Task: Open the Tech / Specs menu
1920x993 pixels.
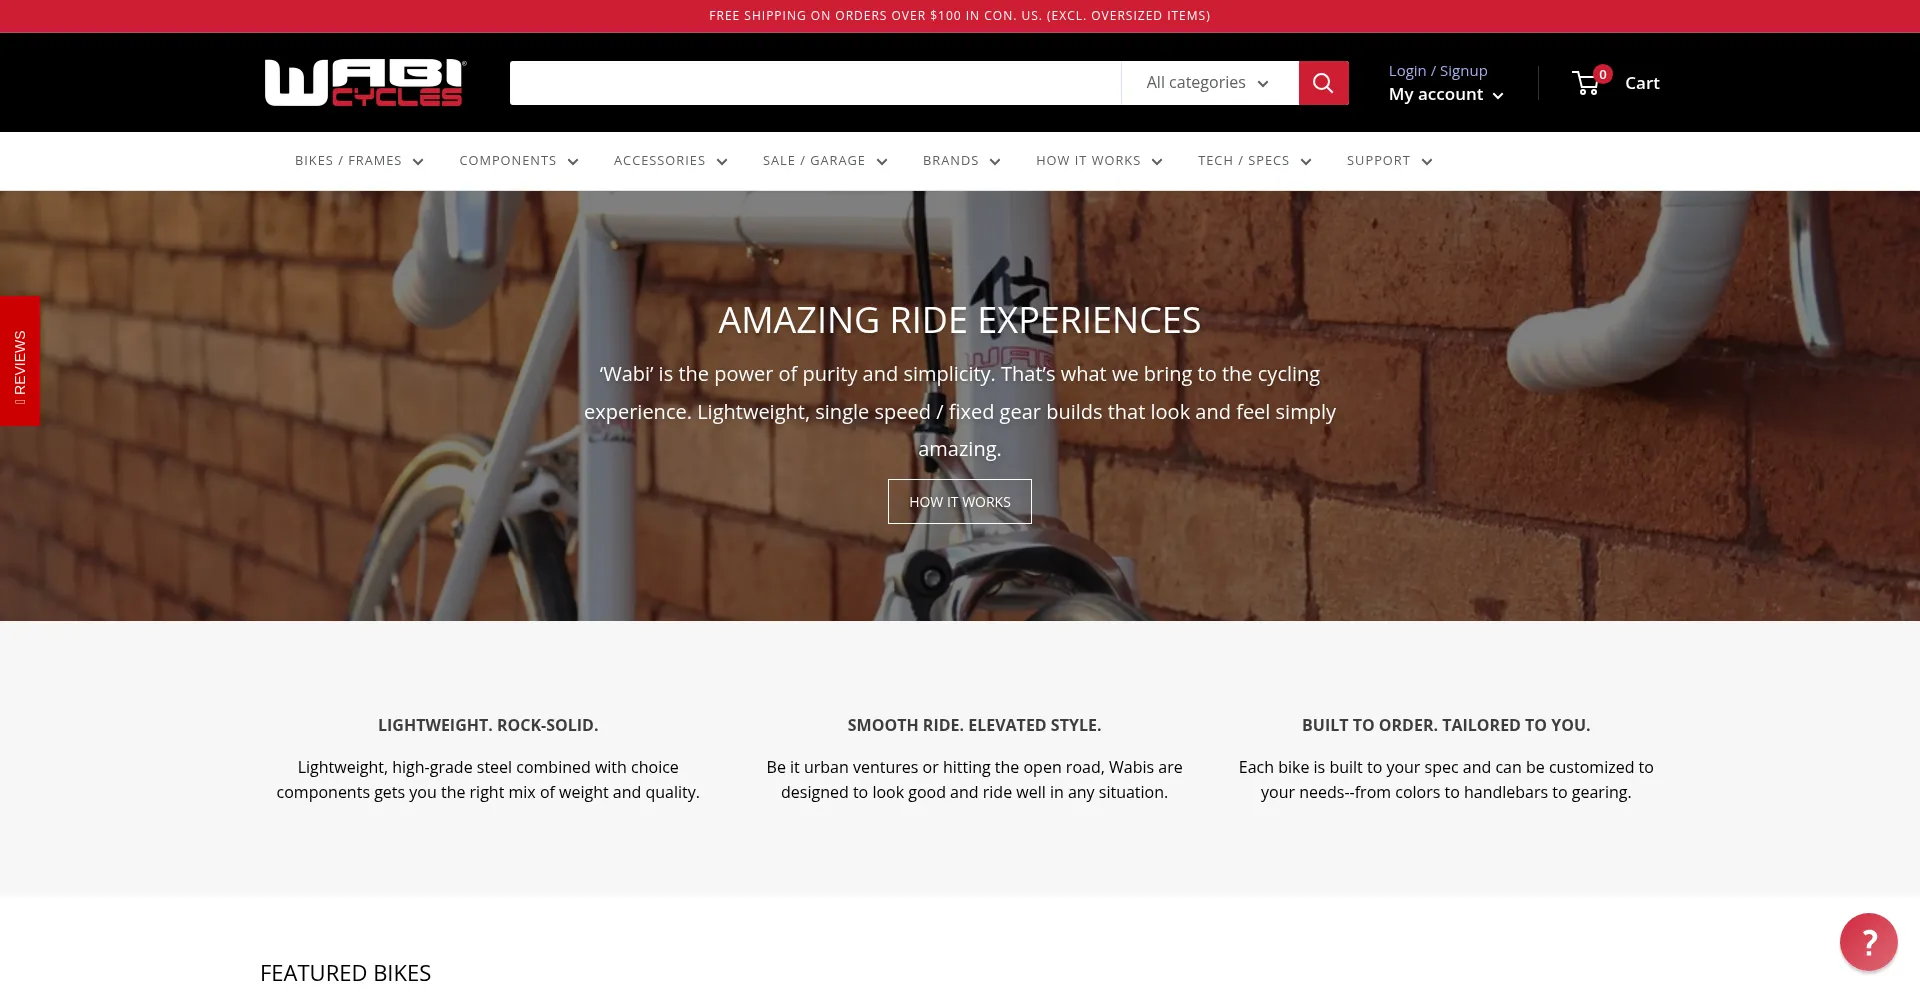Action: click(x=1255, y=161)
